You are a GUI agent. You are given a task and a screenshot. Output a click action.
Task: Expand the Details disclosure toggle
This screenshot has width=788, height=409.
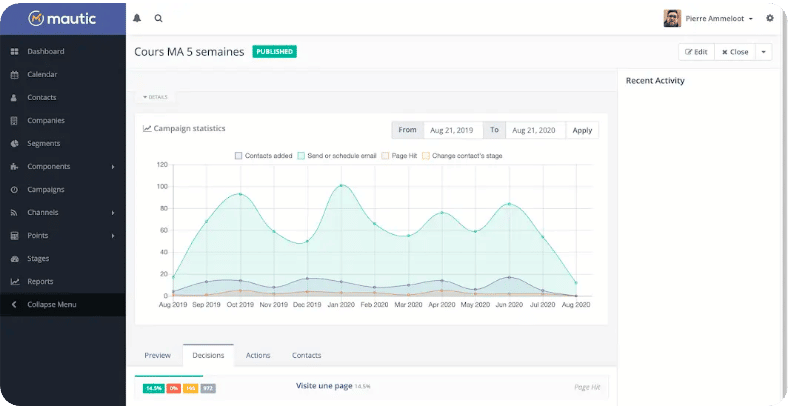pos(155,97)
